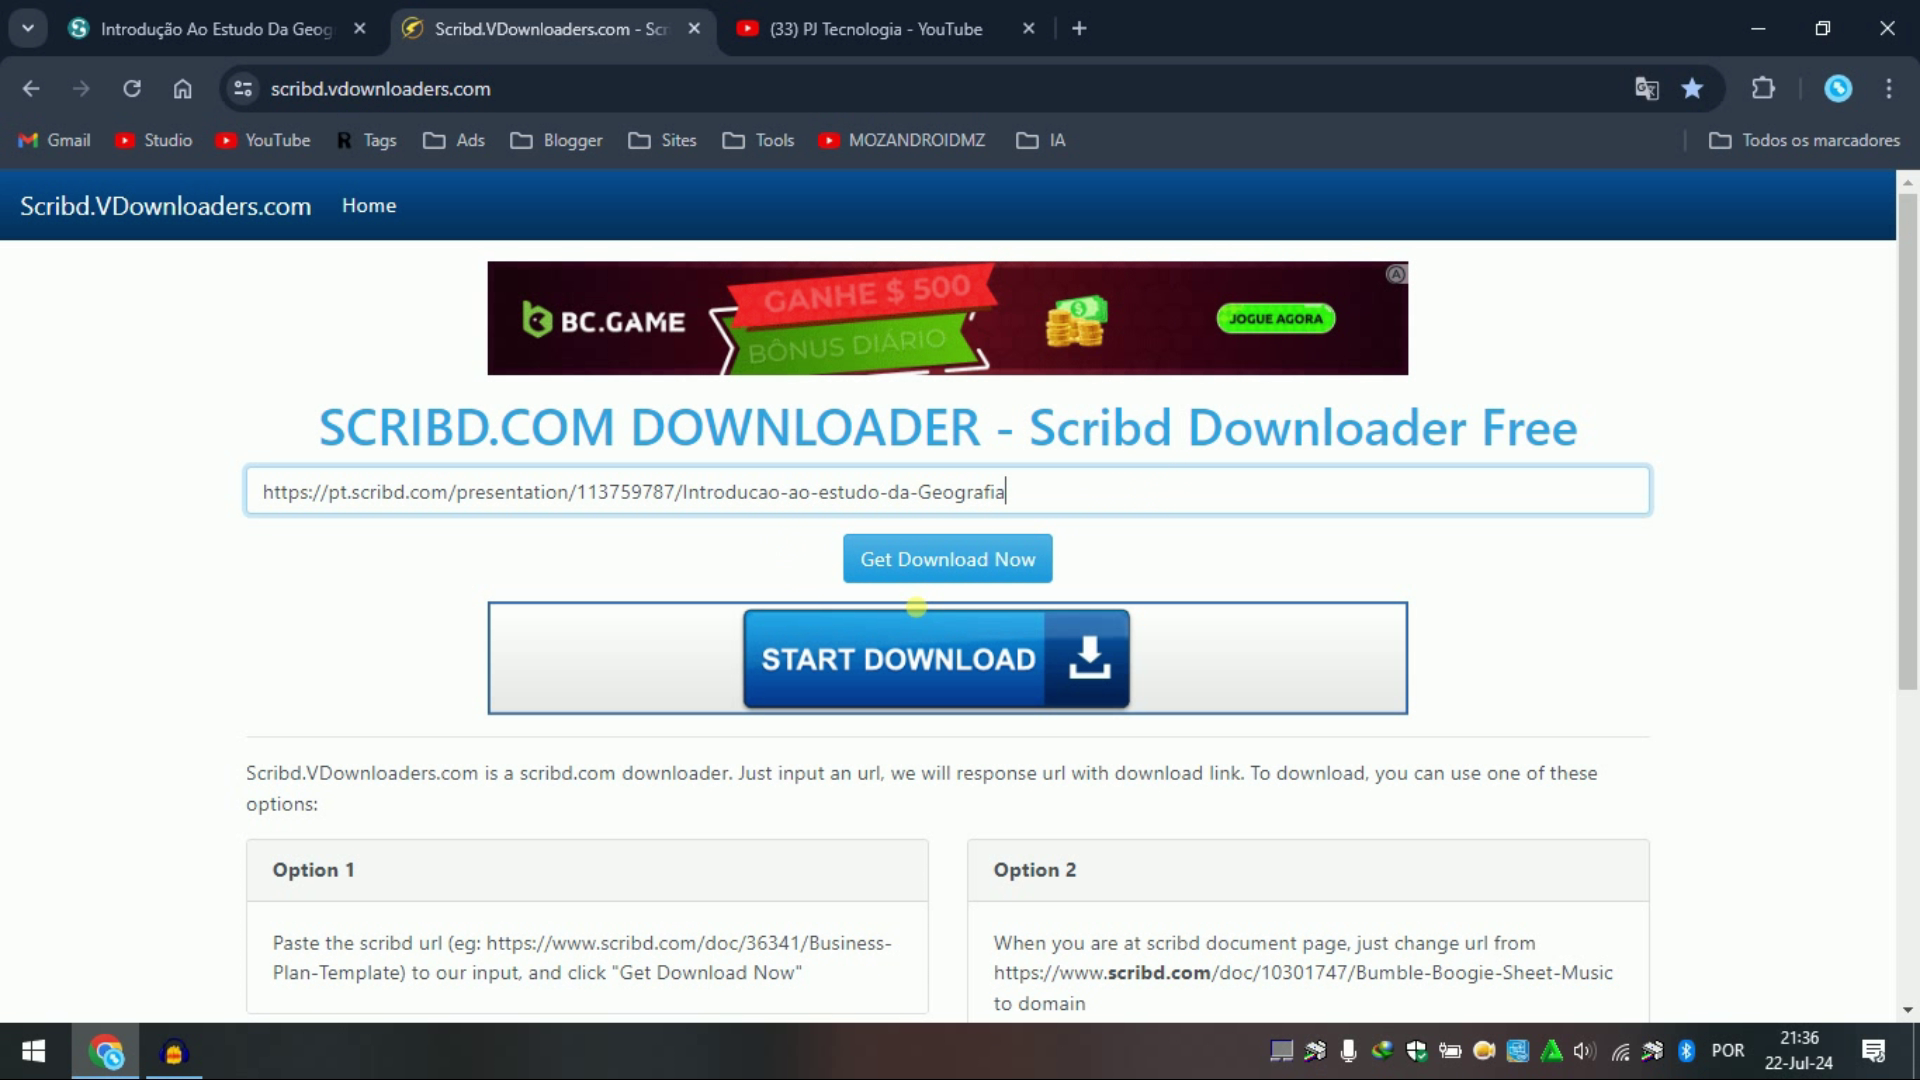Open the volume icon in system tray
The image size is (1920, 1080).
[x=1583, y=1051]
